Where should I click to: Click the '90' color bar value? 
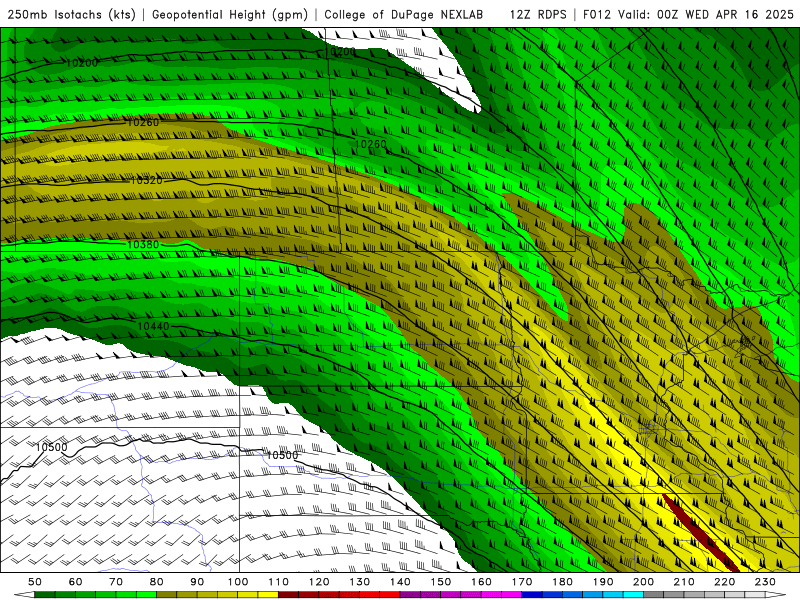[x=197, y=582]
